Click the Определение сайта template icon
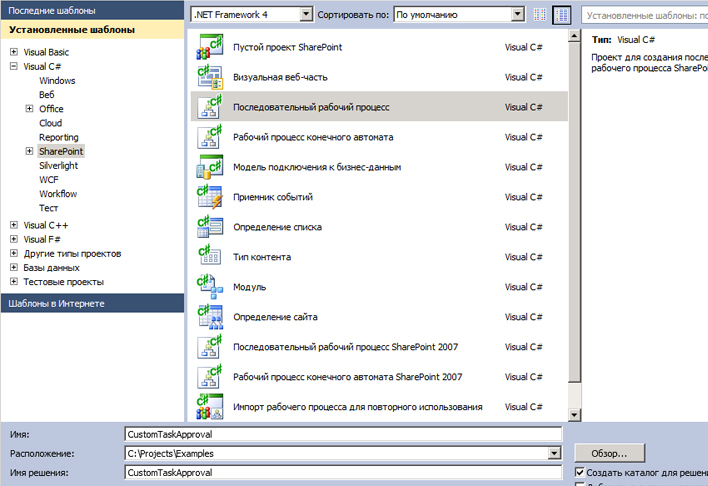The height and width of the screenshot is (486, 708). pyautogui.click(x=210, y=317)
